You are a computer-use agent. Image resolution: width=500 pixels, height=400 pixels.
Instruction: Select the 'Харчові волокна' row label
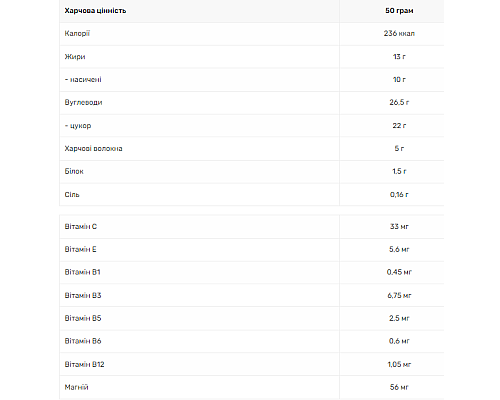[x=93, y=149]
